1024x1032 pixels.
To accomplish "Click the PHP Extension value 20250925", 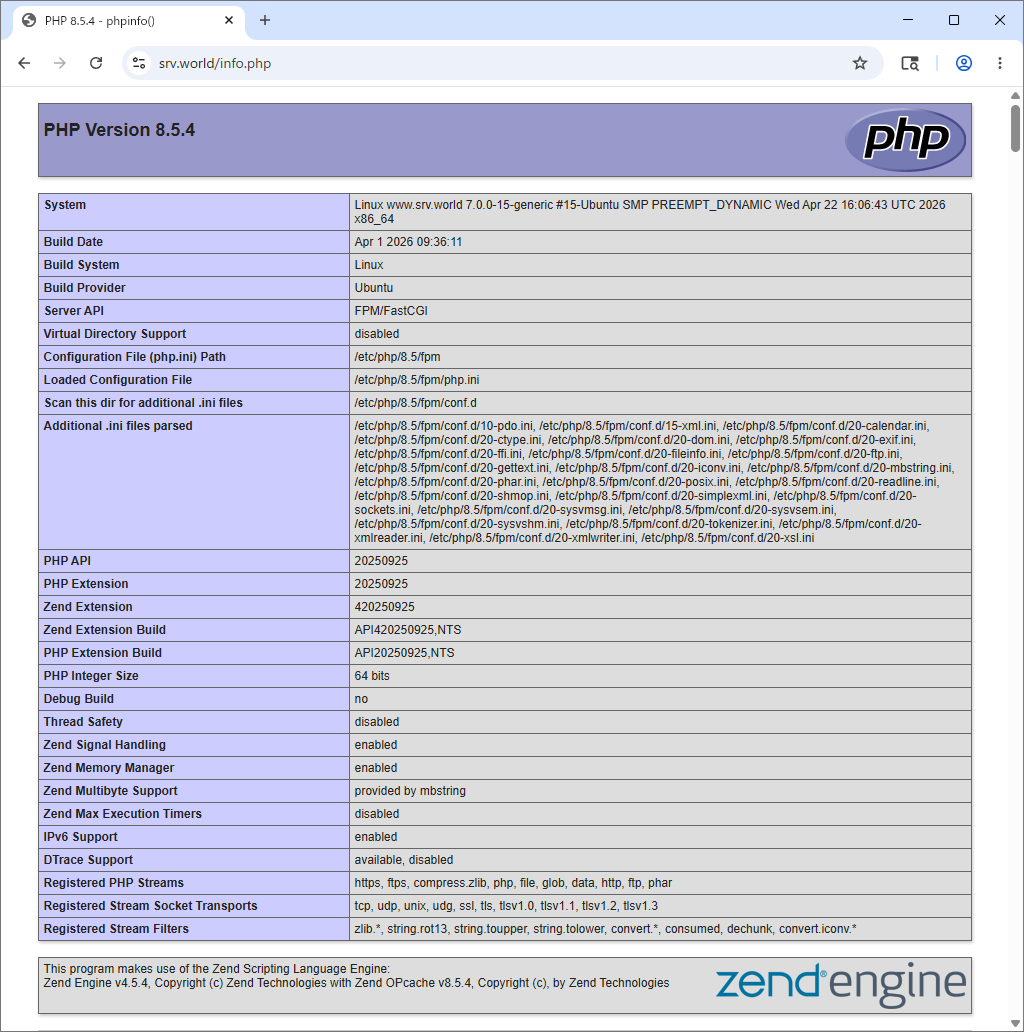I will click(x=381, y=584).
